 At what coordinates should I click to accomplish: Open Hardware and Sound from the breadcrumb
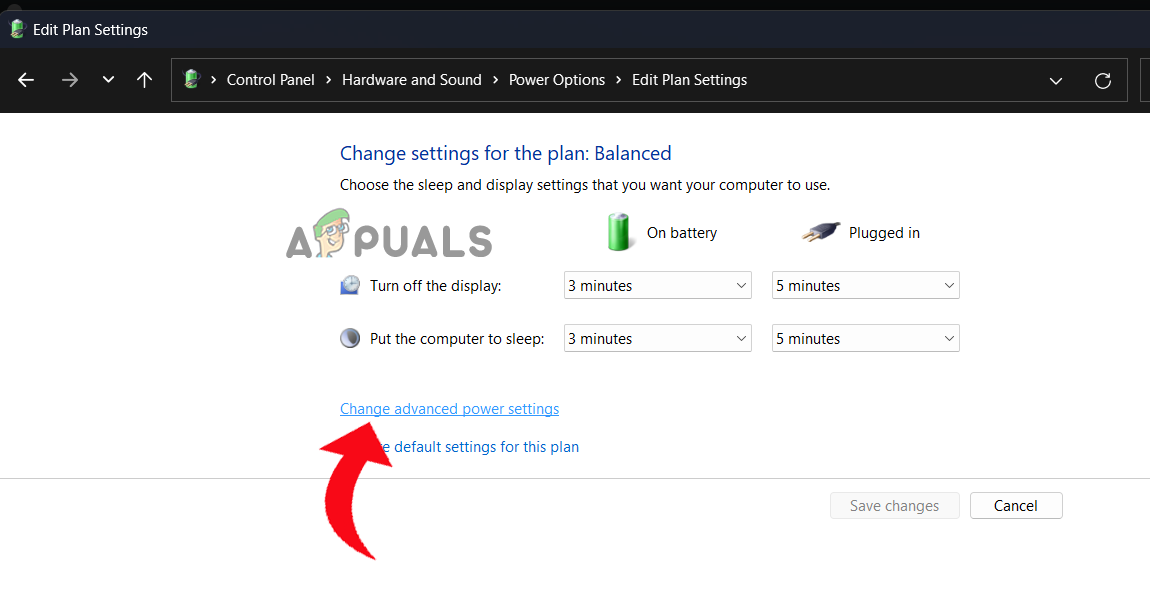pyautogui.click(x=411, y=79)
